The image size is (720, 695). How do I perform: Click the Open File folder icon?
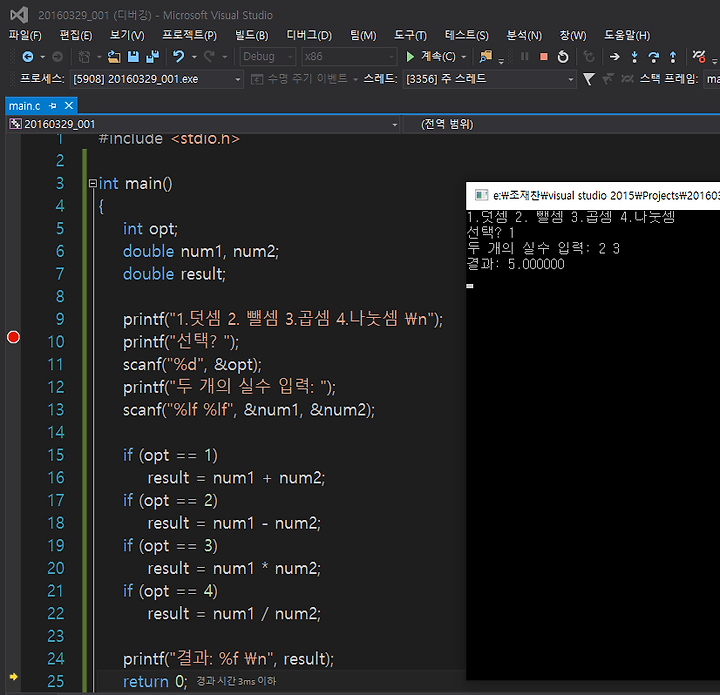click(114, 56)
